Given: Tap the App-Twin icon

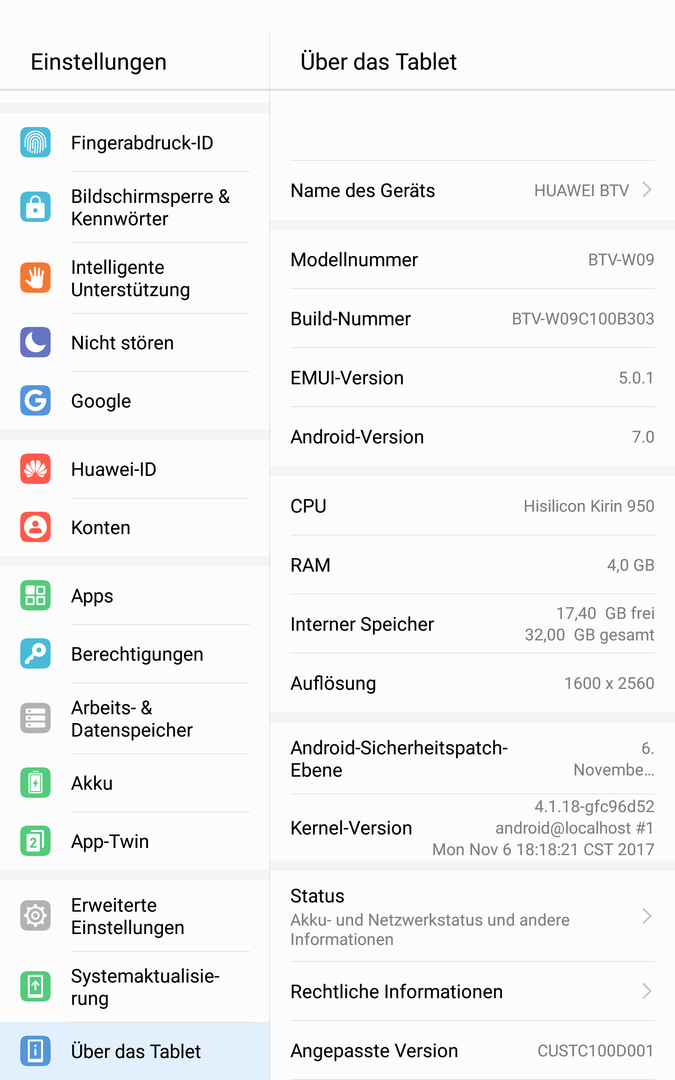Looking at the screenshot, I should pyautogui.click(x=35, y=841).
